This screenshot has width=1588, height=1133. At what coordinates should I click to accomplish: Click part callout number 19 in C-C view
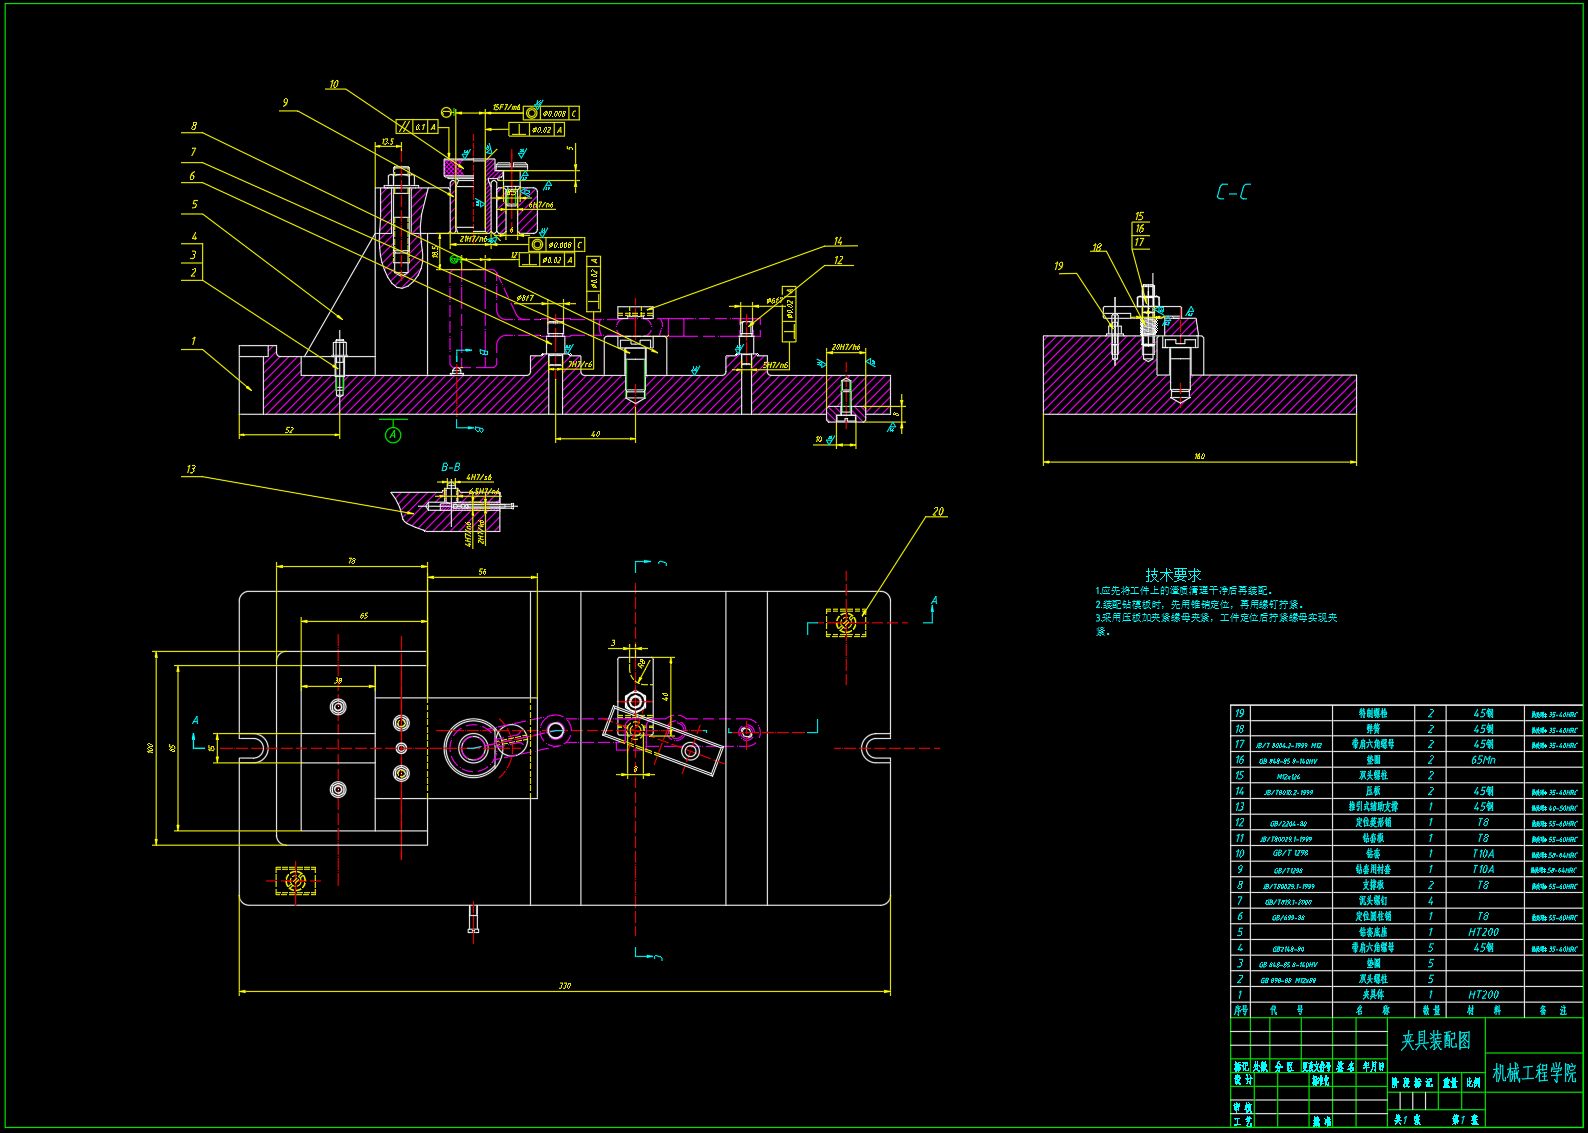(x=1059, y=266)
